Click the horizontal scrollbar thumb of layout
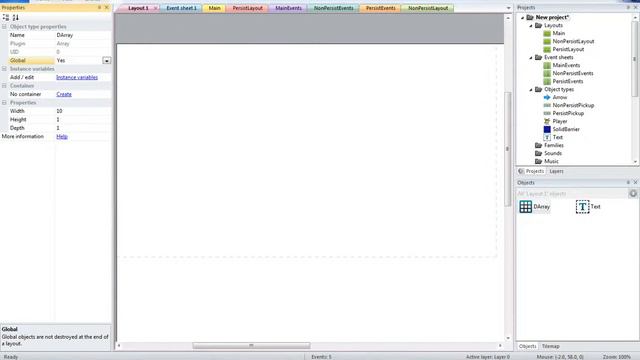 (x=251, y=346)
